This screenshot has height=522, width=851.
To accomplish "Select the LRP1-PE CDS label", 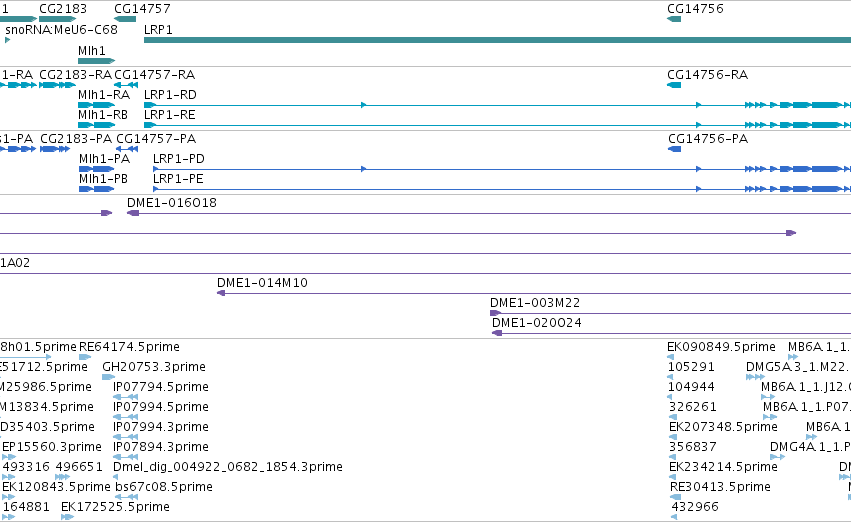I will tap(178, 179).
